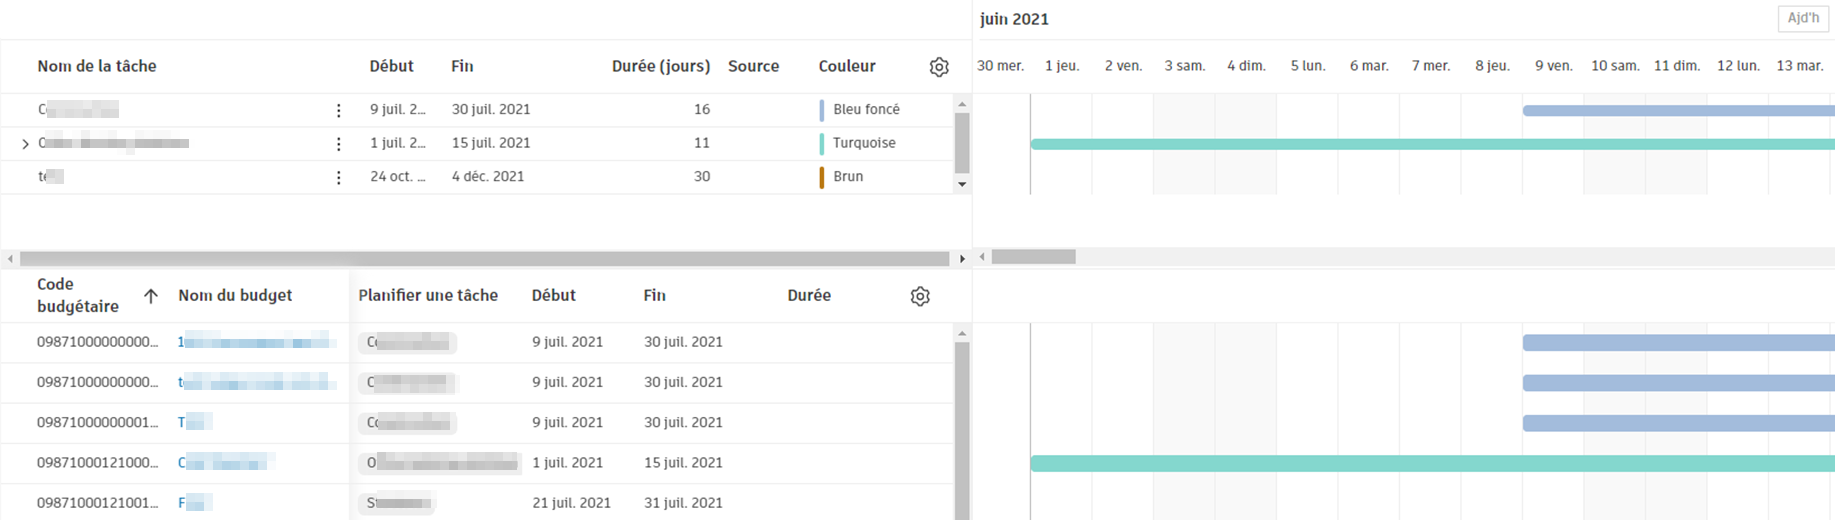Click the Durée (jours) column header
This screenshot has height=520, width=1835.
660,66
